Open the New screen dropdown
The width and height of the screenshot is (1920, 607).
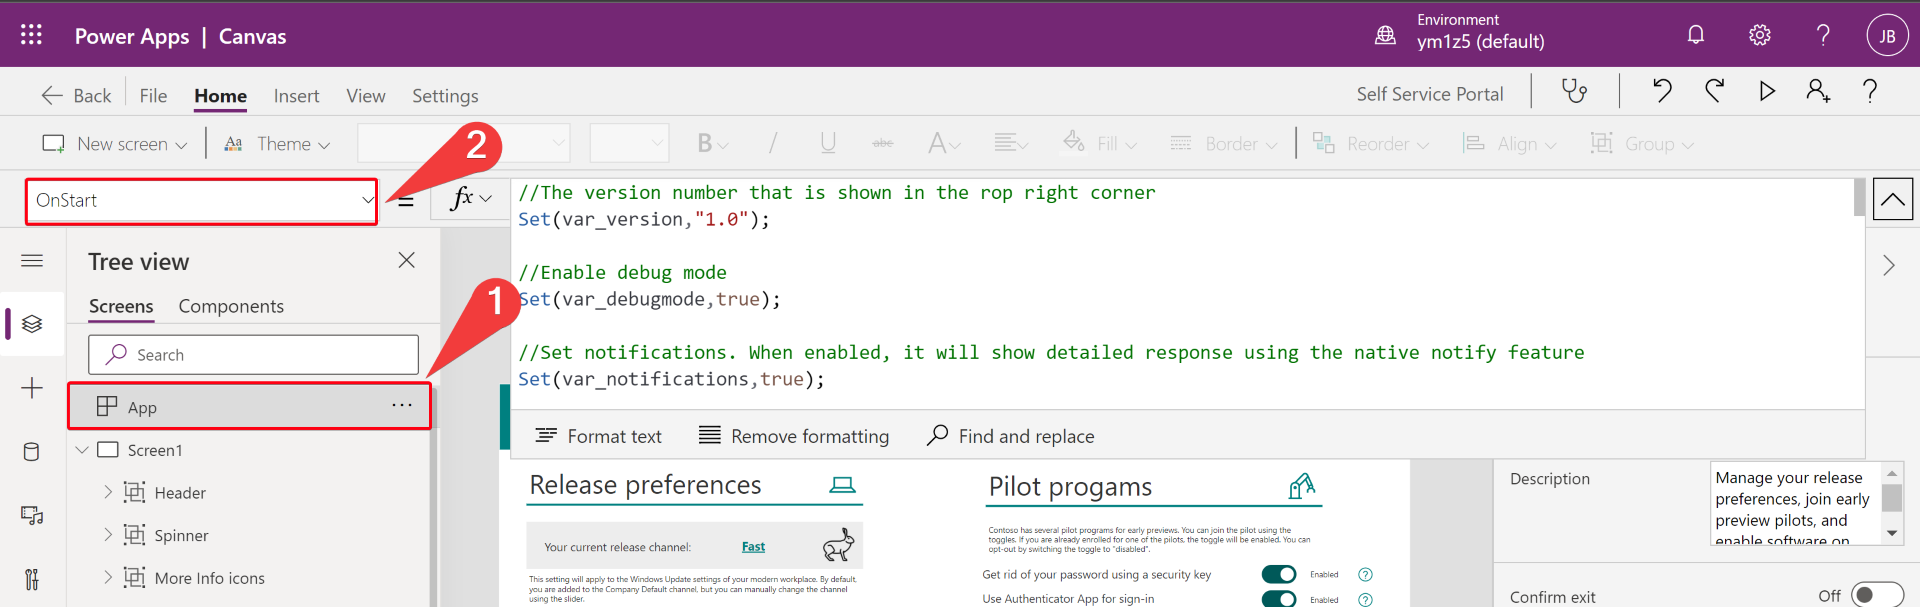click(x=114, y=144)
